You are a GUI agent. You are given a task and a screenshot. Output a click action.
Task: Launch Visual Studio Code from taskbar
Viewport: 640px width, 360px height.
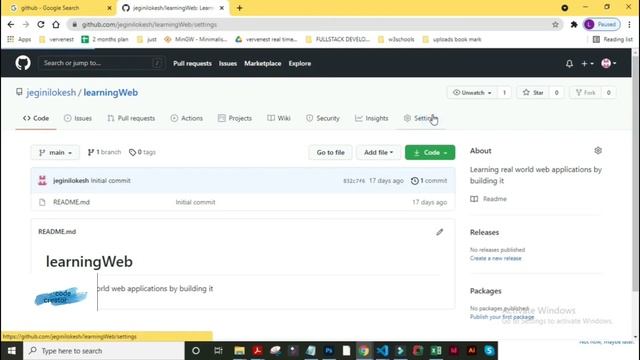pos(382,351)
